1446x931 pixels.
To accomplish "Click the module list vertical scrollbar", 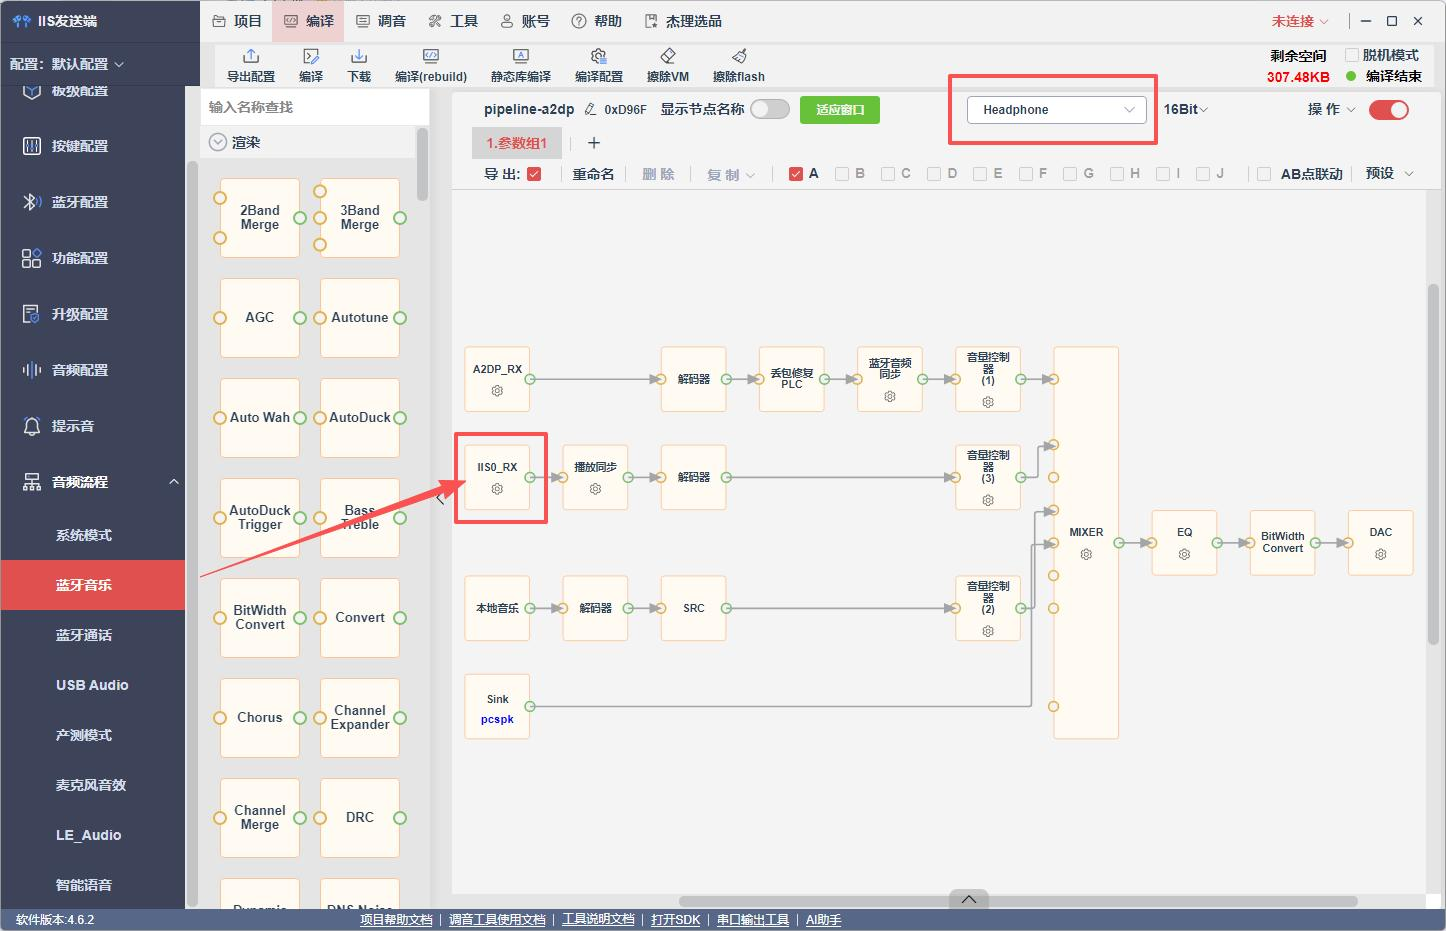I will 422,165.
